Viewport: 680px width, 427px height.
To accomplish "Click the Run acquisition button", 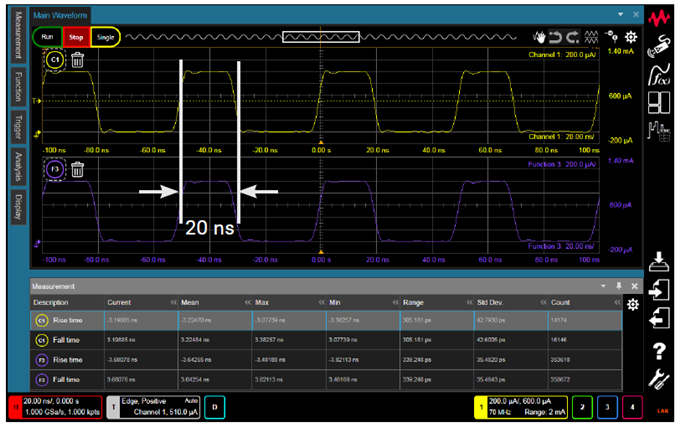I will (x=48, y=37).
